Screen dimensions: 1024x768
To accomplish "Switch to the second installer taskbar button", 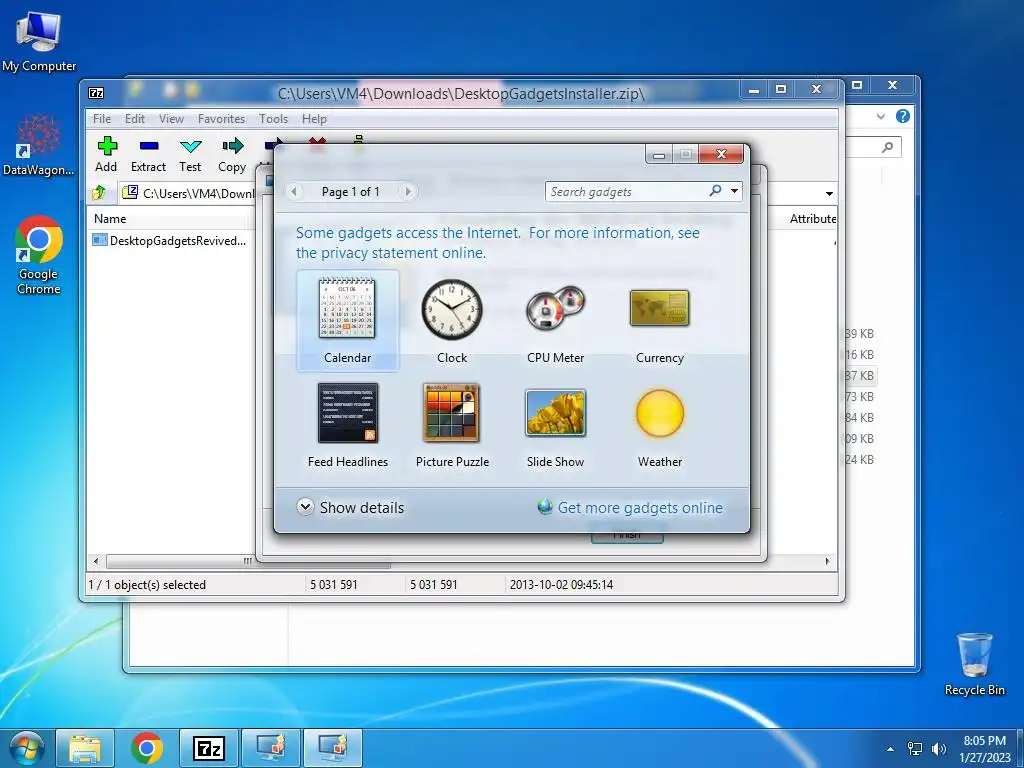I will click(x=332, y=748).
